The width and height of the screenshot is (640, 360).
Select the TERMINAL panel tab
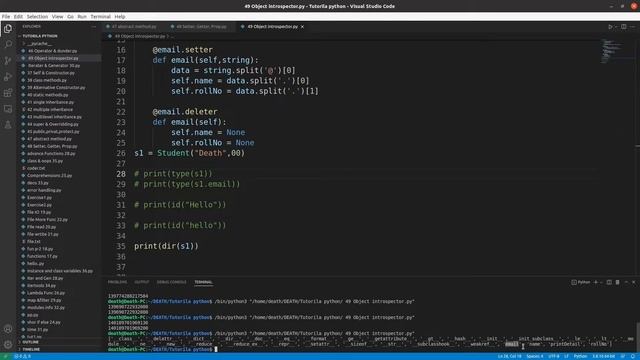(203, 282)
